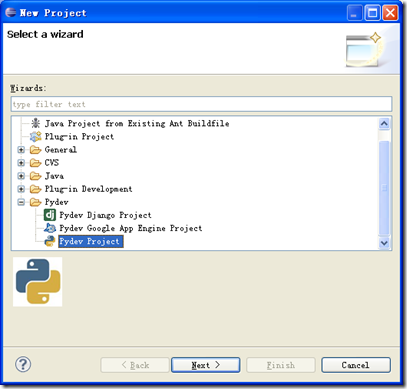Screen dimensions: 407x389
Task: Click the ant icon beside Java Project from Existing Ant Buildfile
Action: (x=35, y=123)
